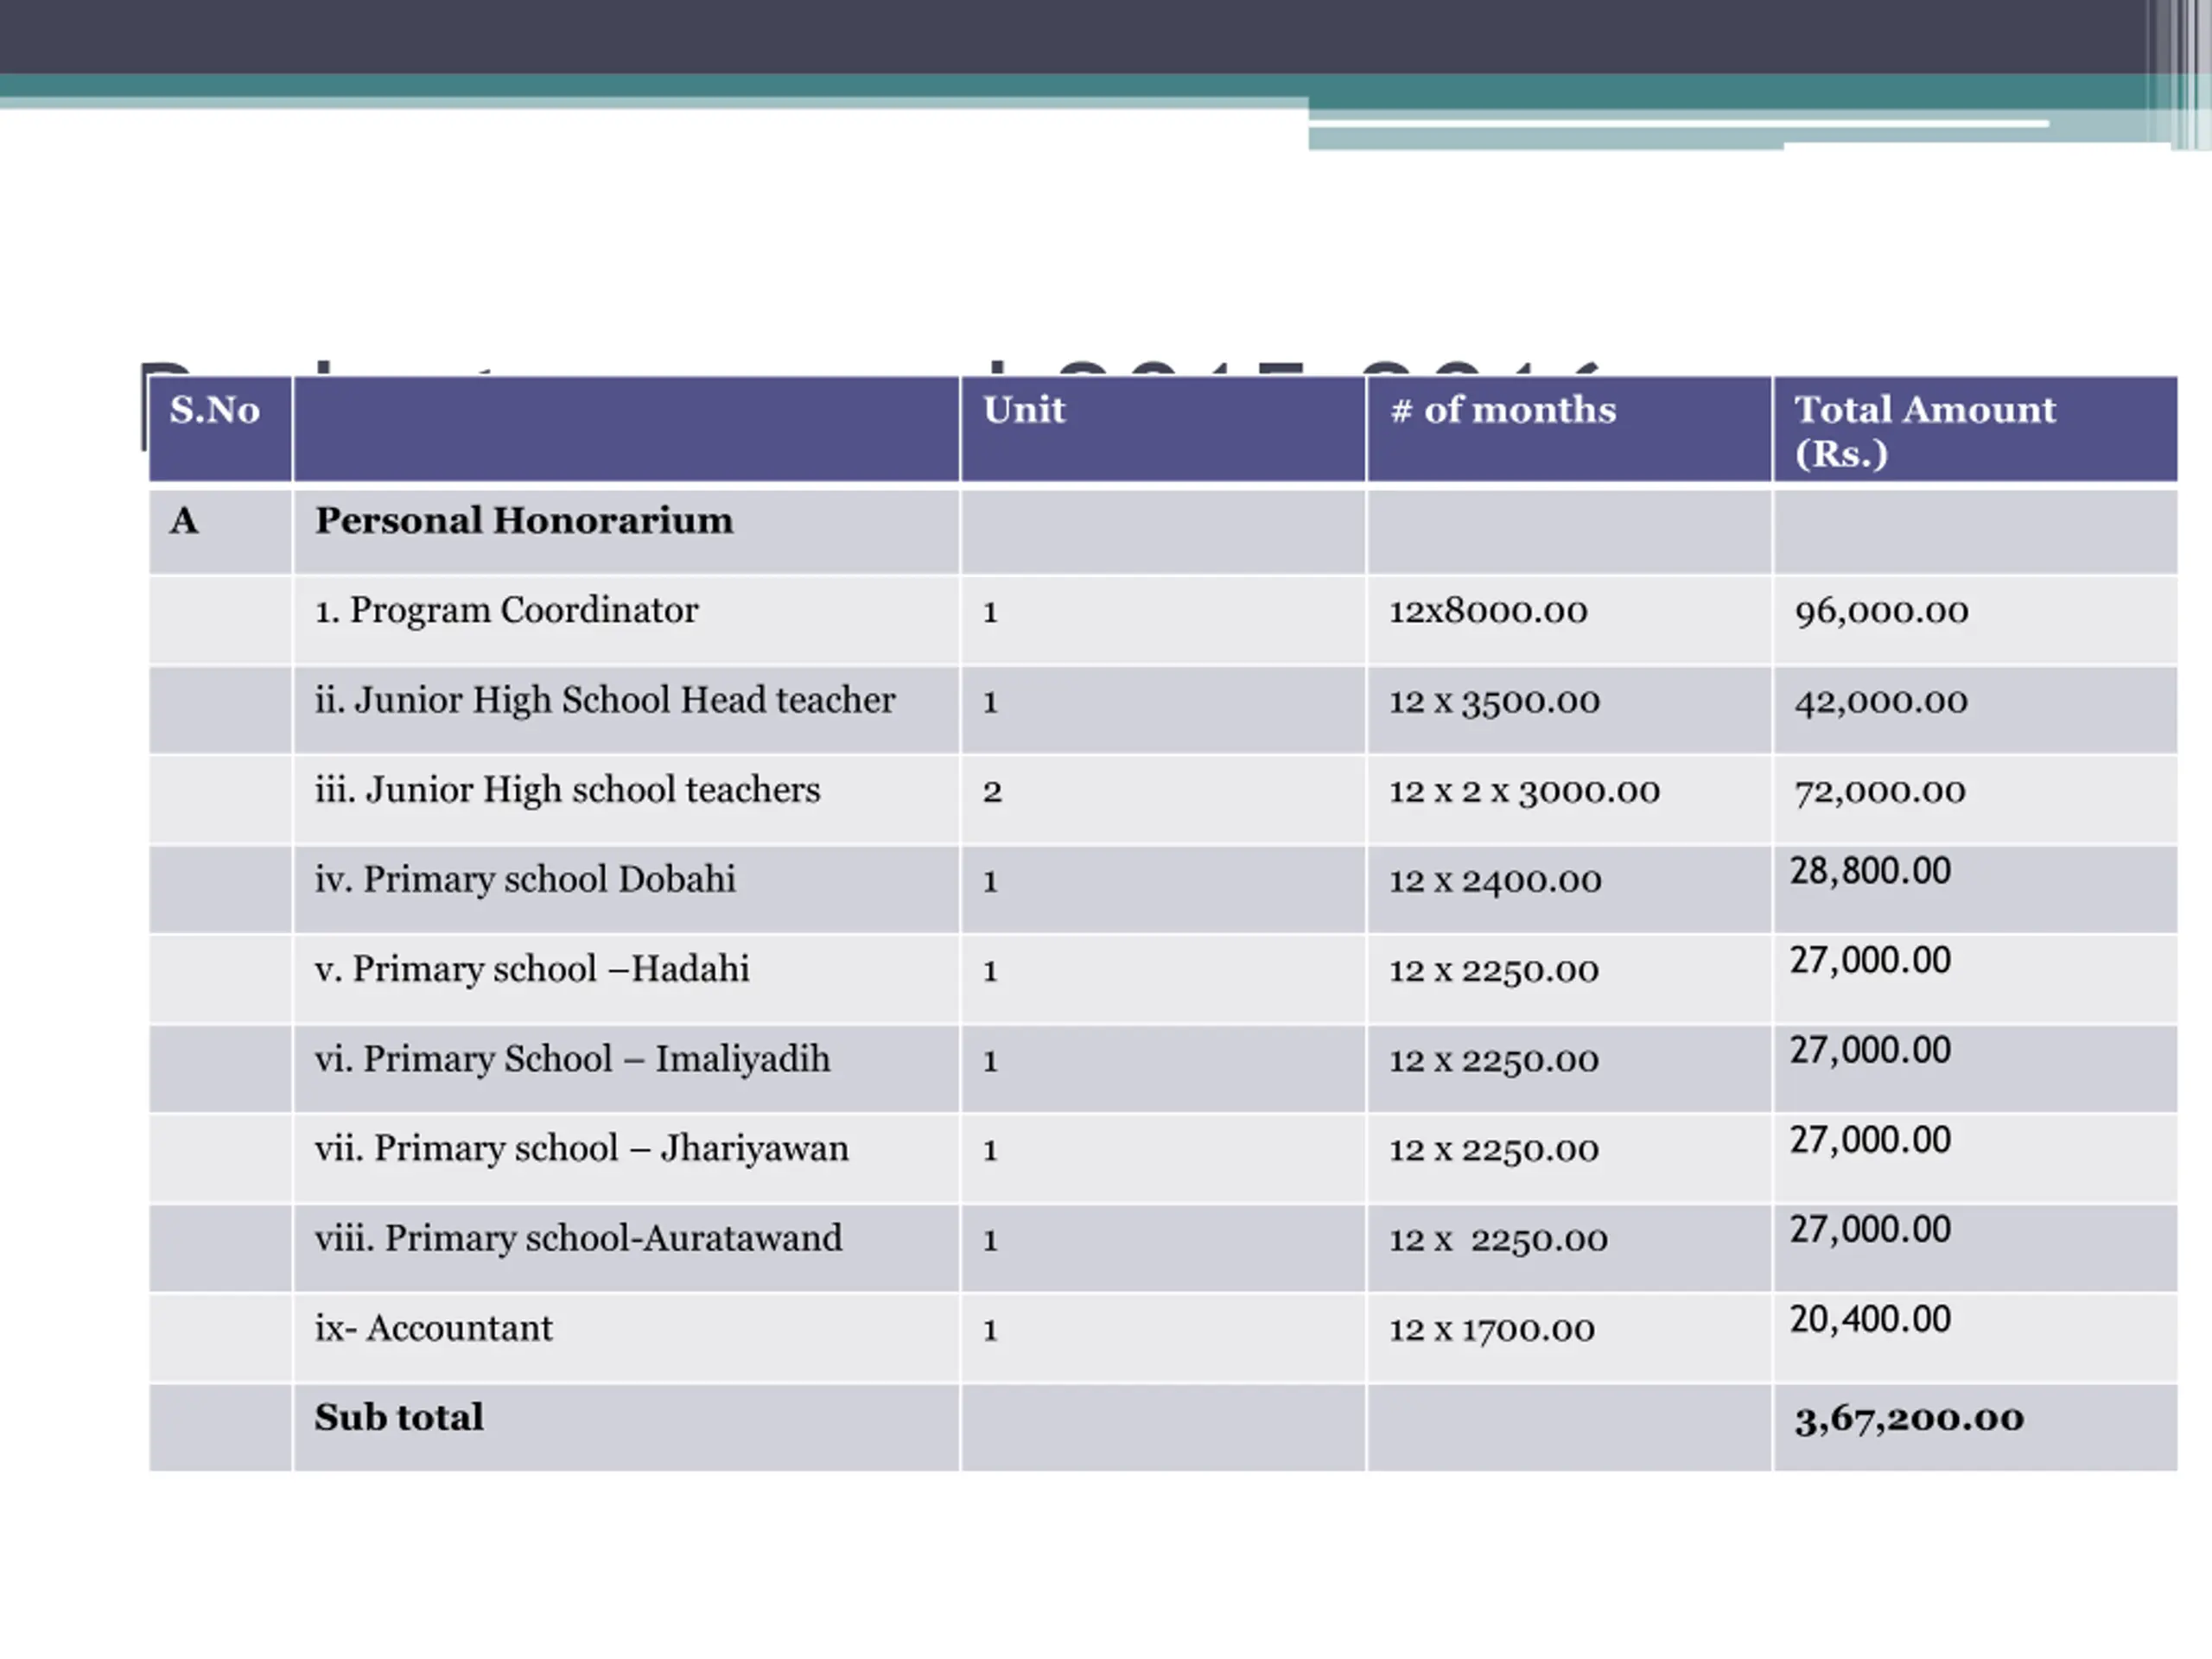
Task: Select Junior High School Head teacher cell
Action: coord(605,701)
